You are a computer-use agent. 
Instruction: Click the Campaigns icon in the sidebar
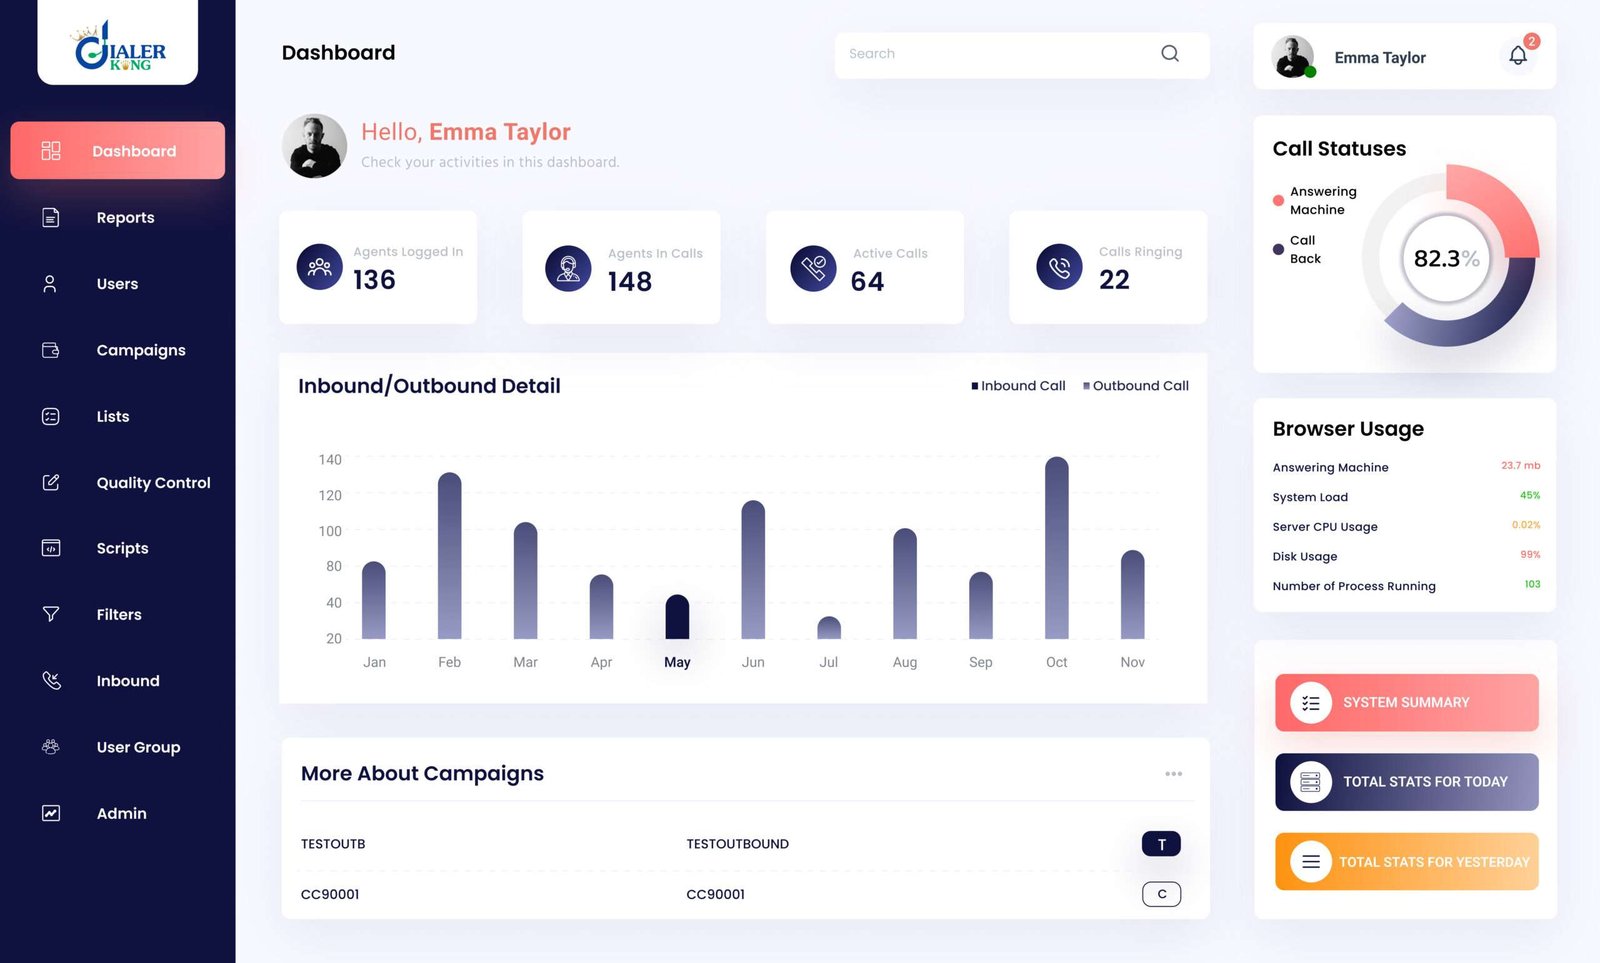[x=50, y=349]
